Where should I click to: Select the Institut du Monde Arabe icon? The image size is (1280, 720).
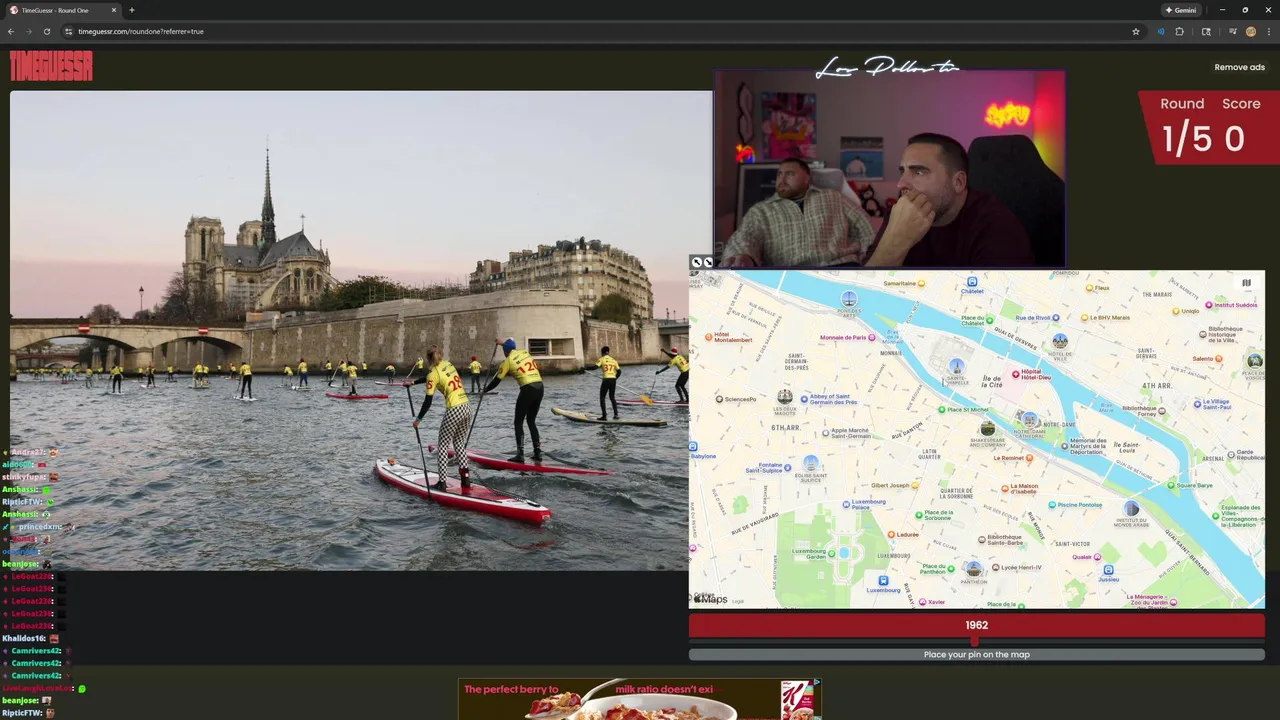pos(1131,509)
